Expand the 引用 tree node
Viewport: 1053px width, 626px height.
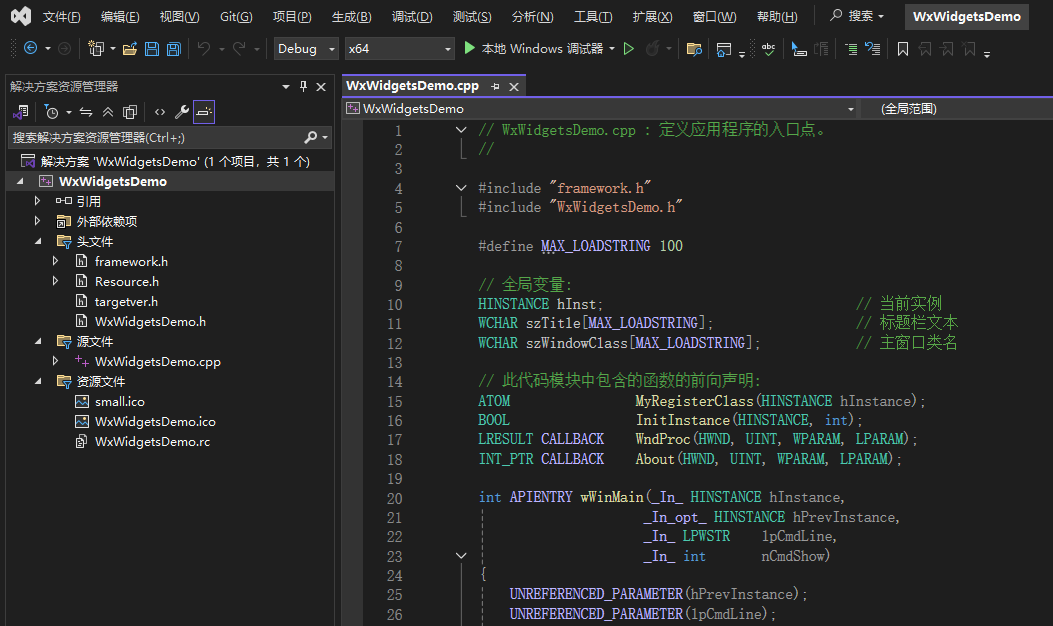click(38, 201)
